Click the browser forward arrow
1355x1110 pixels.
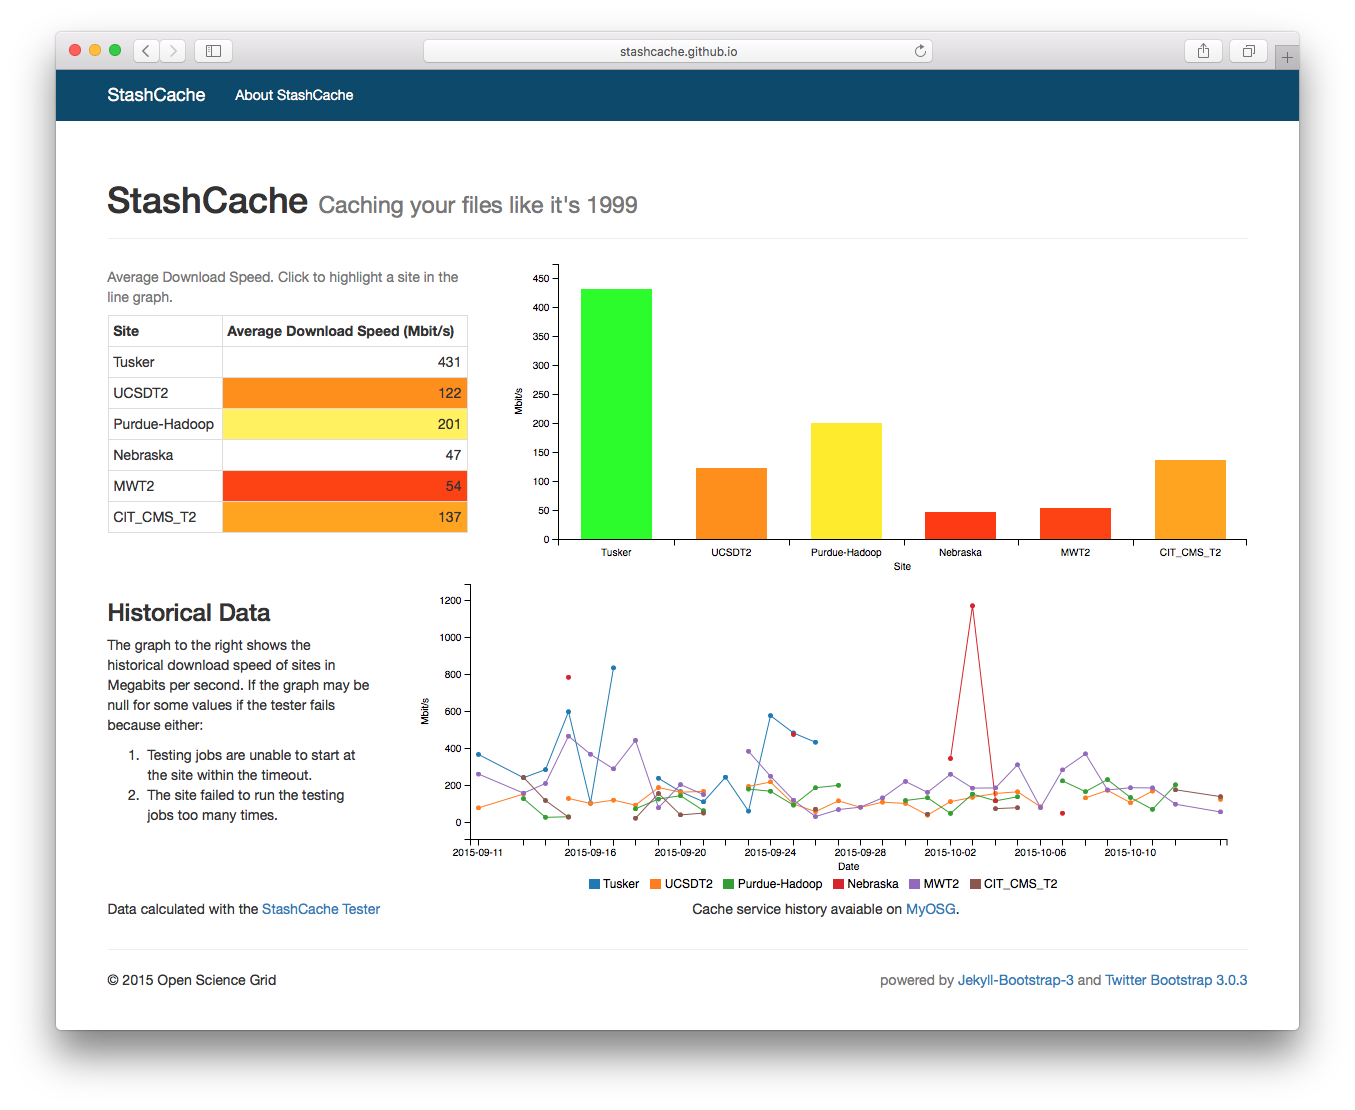(173, 50)
